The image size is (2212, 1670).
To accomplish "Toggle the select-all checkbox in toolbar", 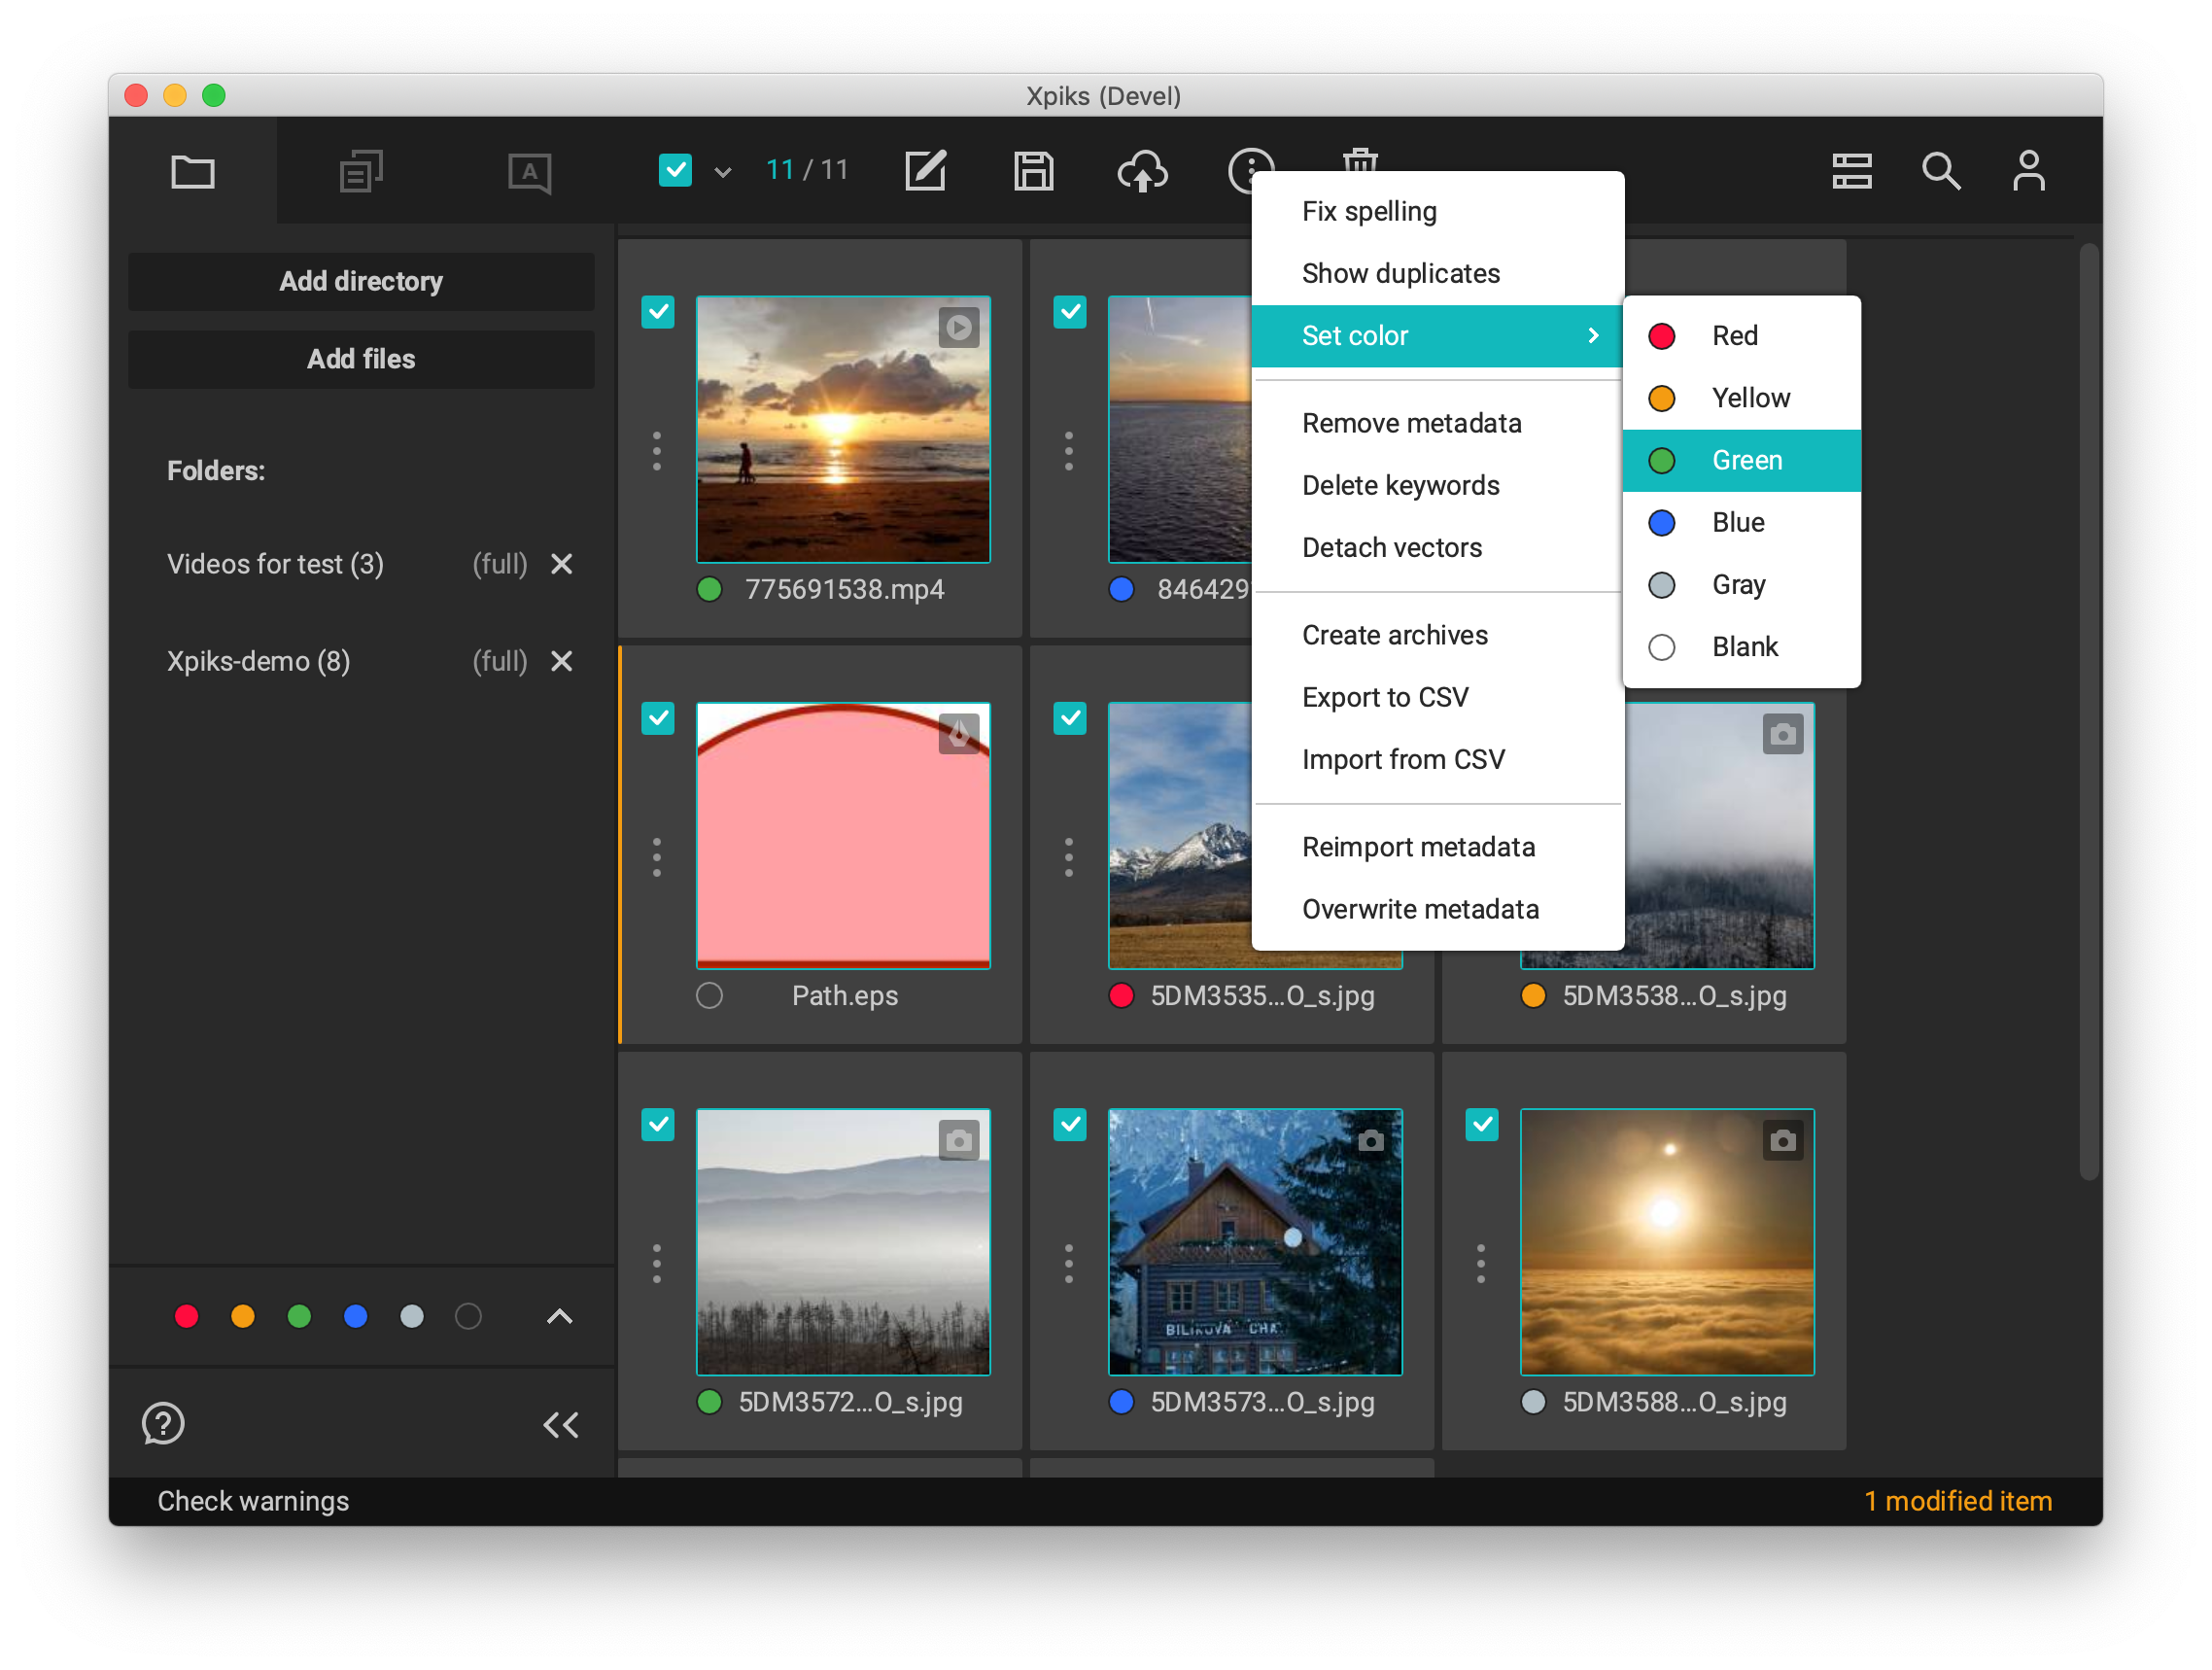I will coord(675,170).
